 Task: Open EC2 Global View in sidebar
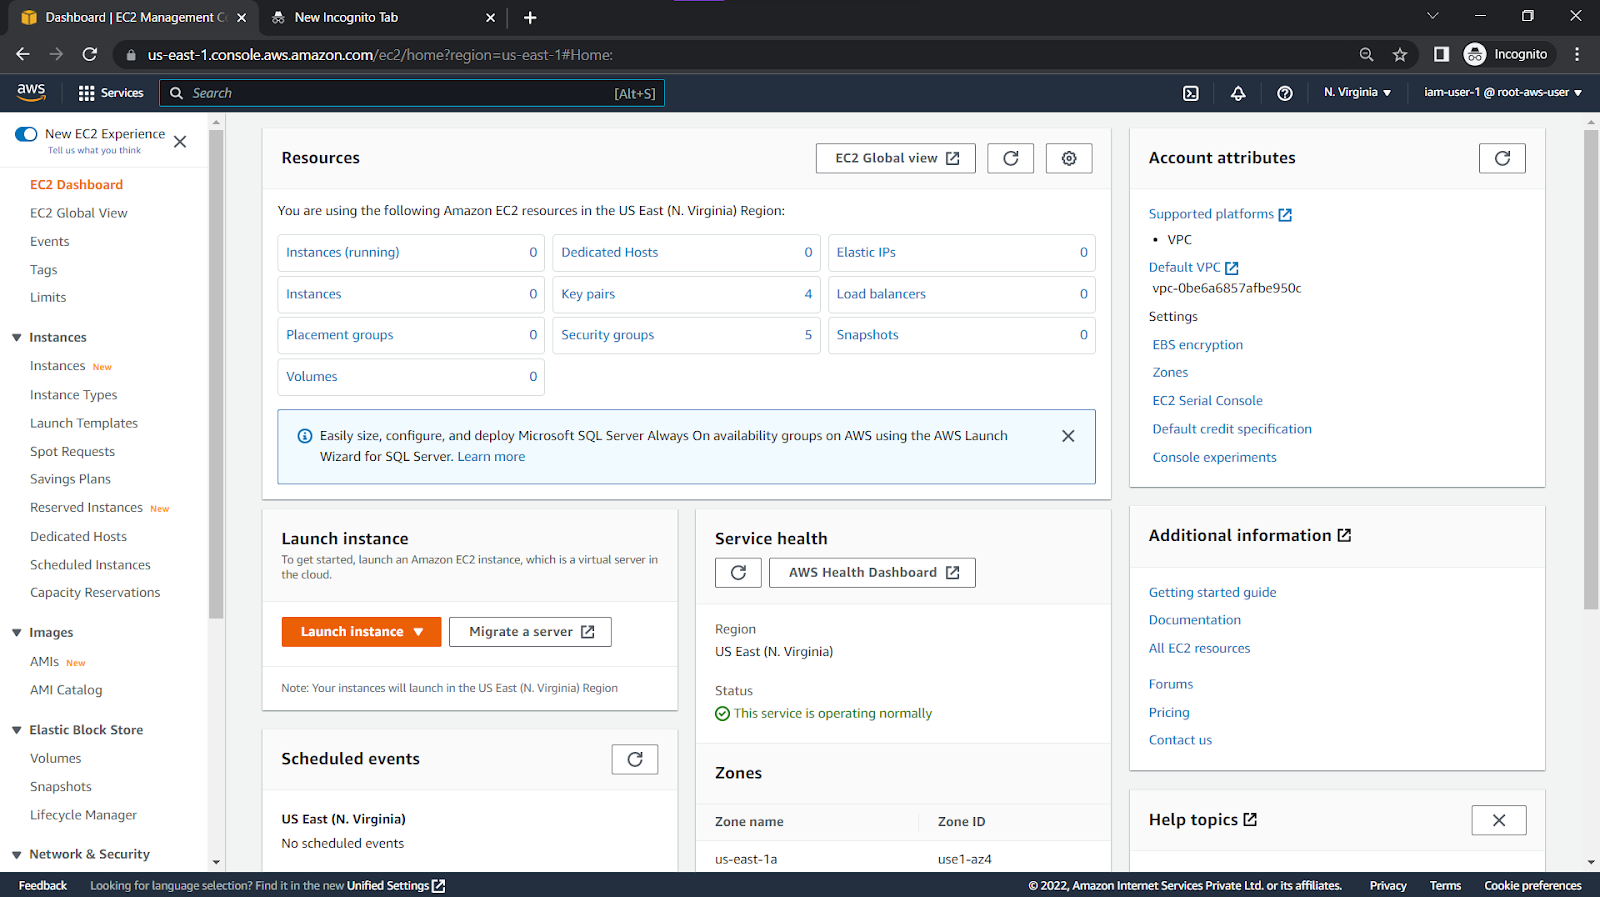coord(79,213)
